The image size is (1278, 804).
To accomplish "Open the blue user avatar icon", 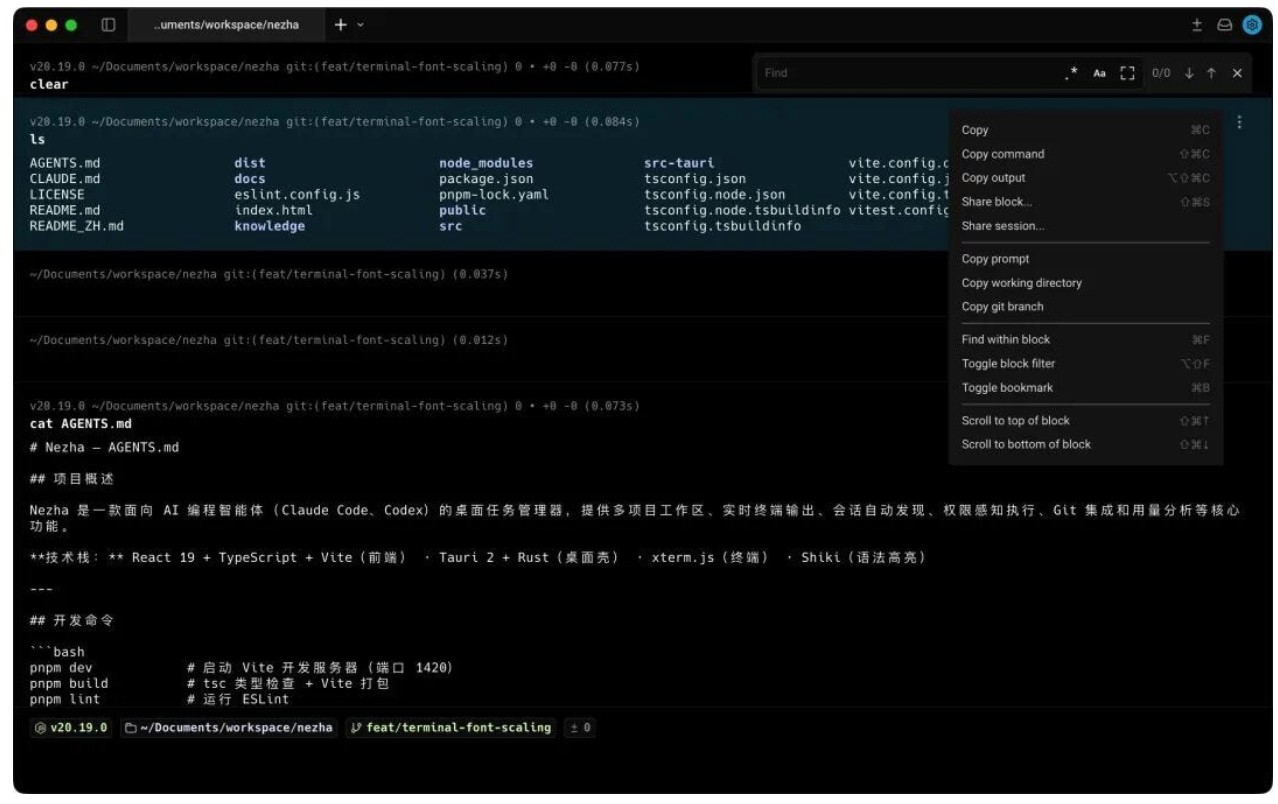I will click(x=1252, y=25).
